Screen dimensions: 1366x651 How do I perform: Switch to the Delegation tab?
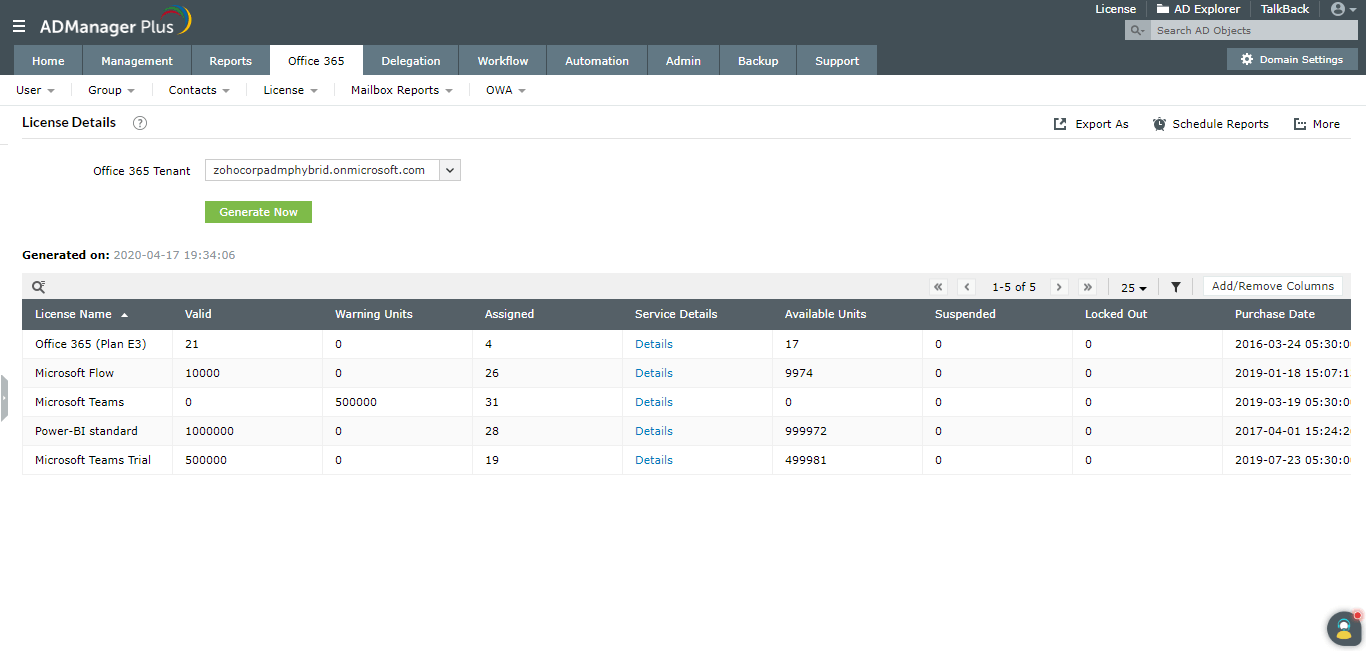tap(411, 60)
